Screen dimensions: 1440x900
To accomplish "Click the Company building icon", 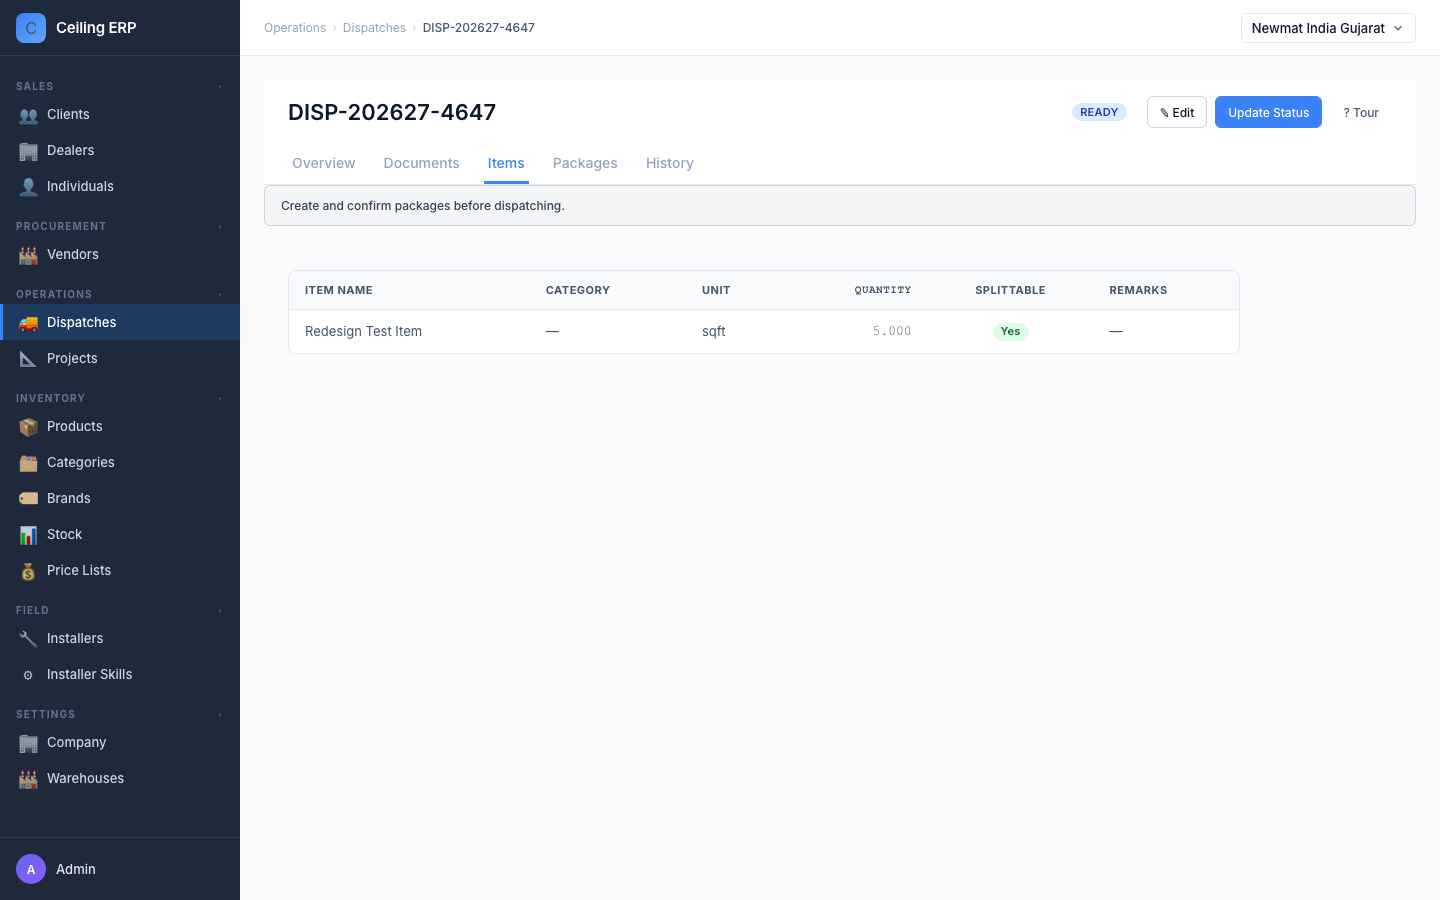I will click(x=28, y=743).
